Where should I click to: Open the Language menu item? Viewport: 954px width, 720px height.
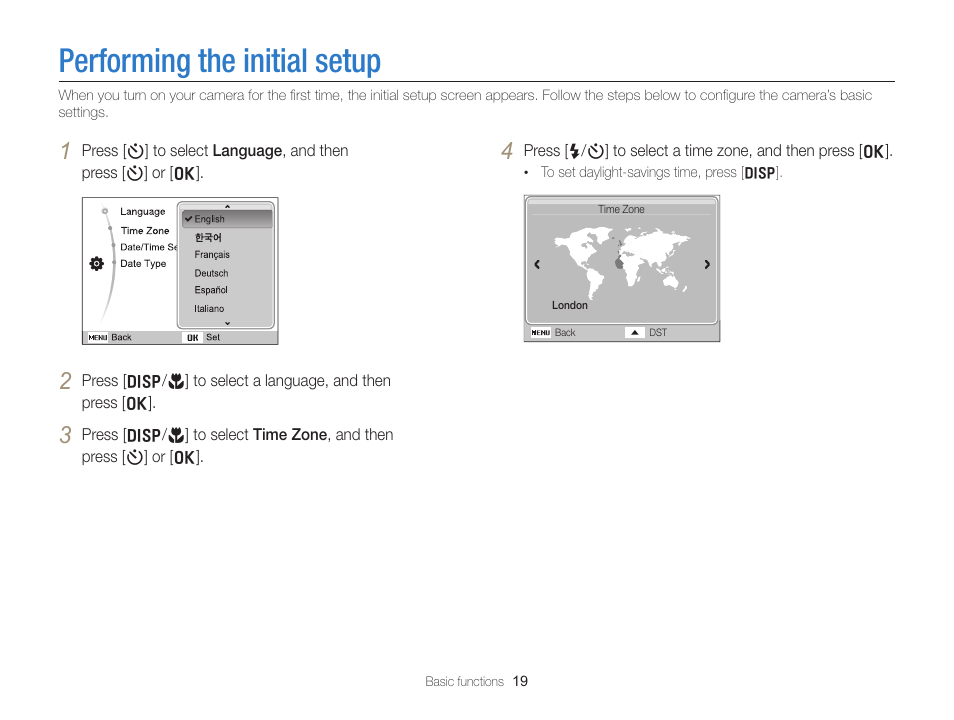tap(142, 212)
